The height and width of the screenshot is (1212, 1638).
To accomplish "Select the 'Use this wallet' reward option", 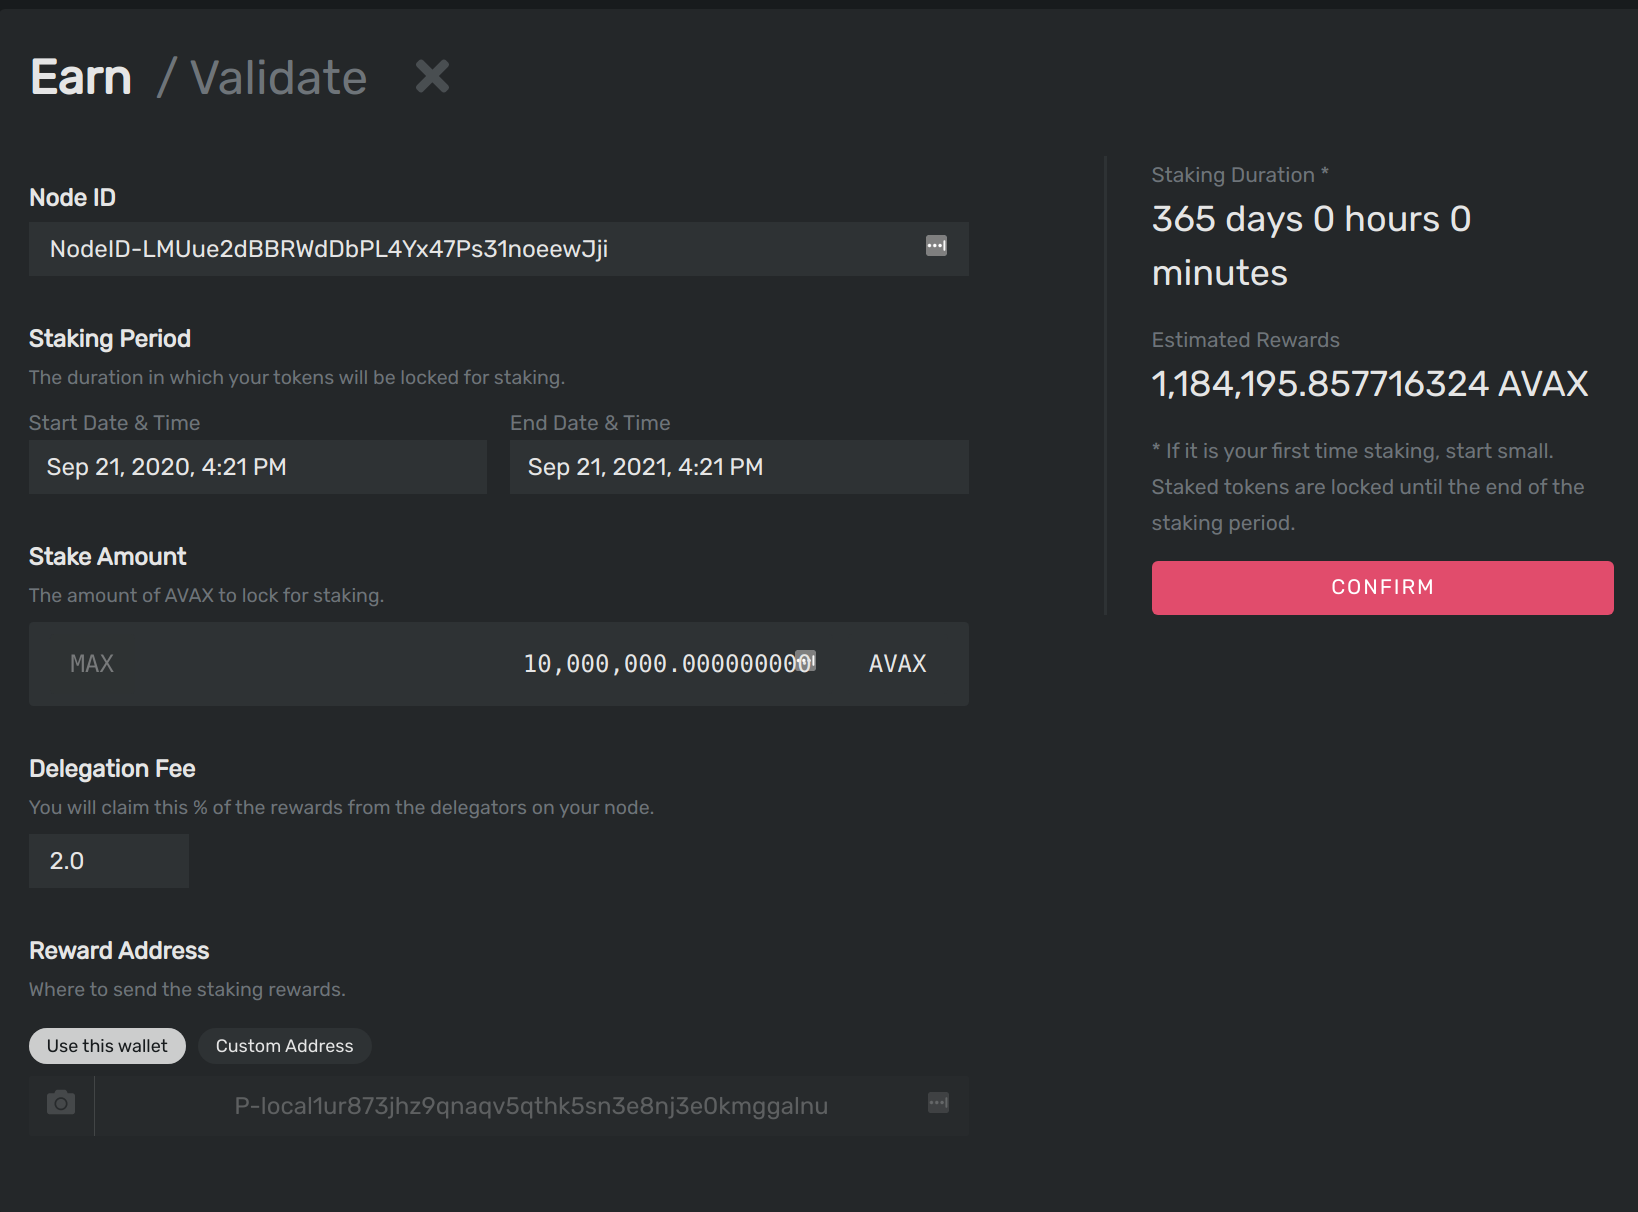I will click(x=107, y=1046).
